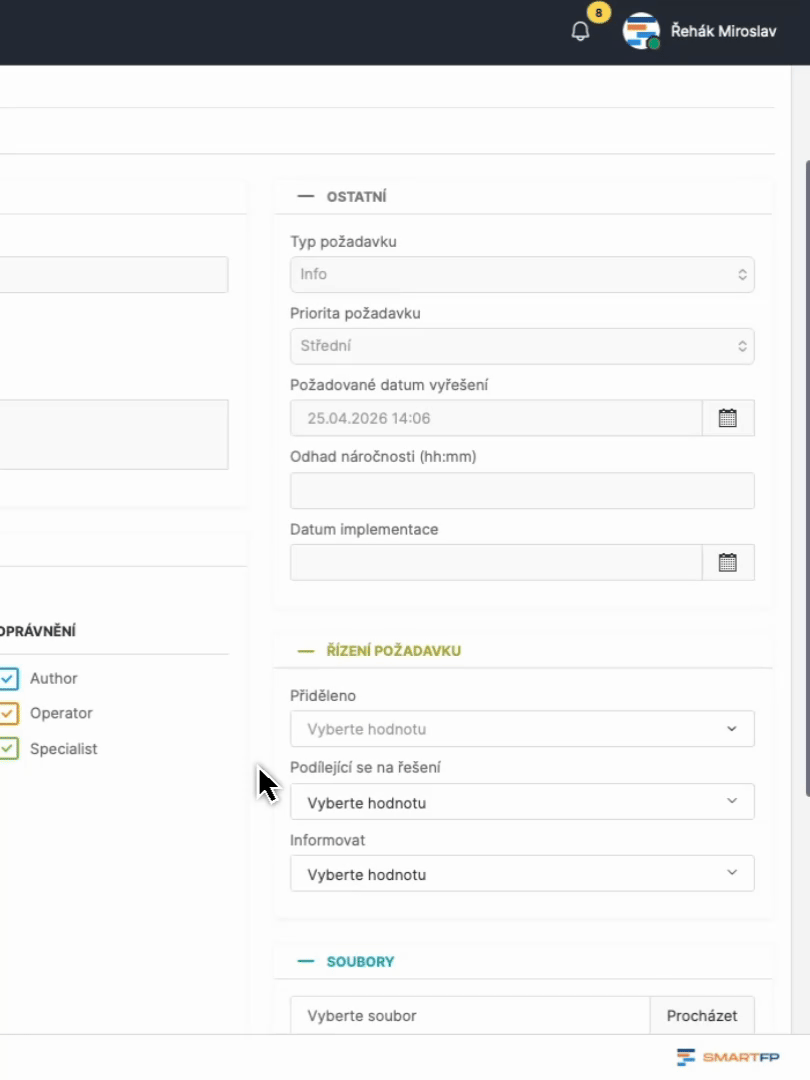Click the Odhad náročnosti input field
The width and height of the screenshot is (810, 1080).
coord(522,491)
